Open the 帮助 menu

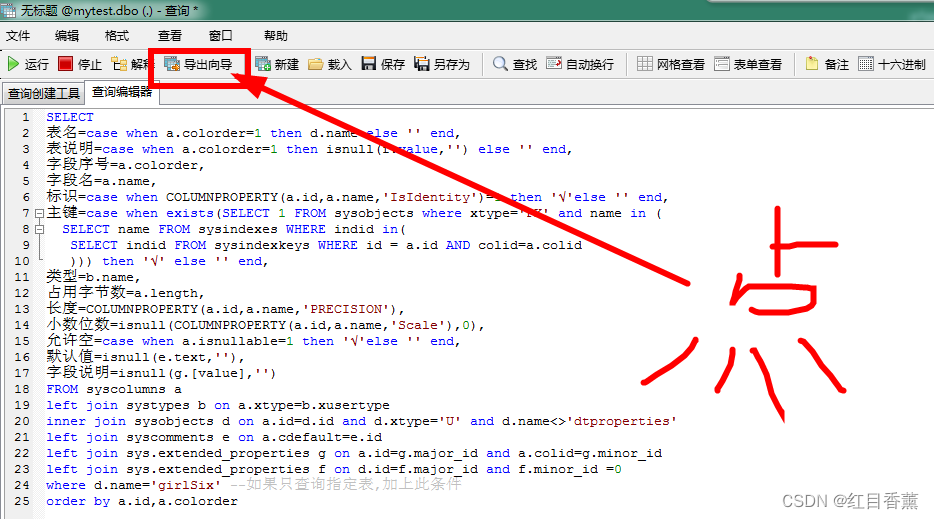coord(276,36)
